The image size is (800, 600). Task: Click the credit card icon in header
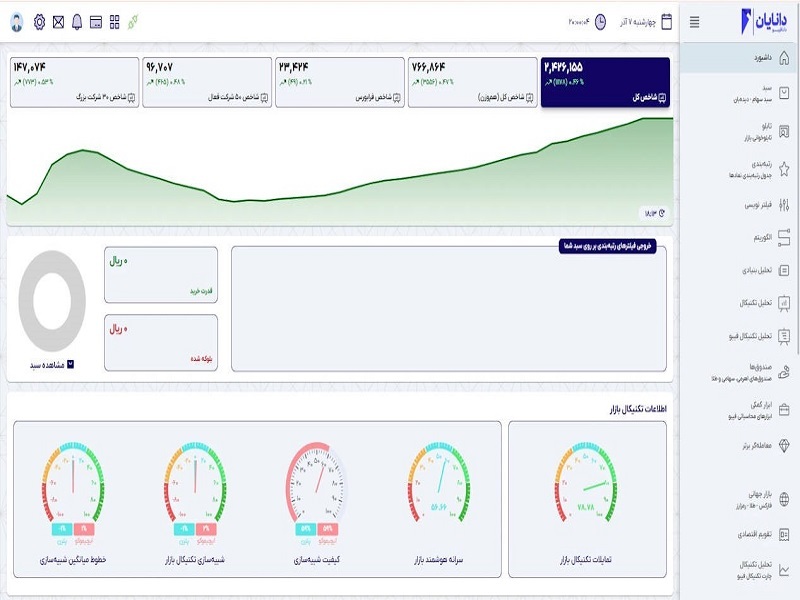click(x=96, y=22)
